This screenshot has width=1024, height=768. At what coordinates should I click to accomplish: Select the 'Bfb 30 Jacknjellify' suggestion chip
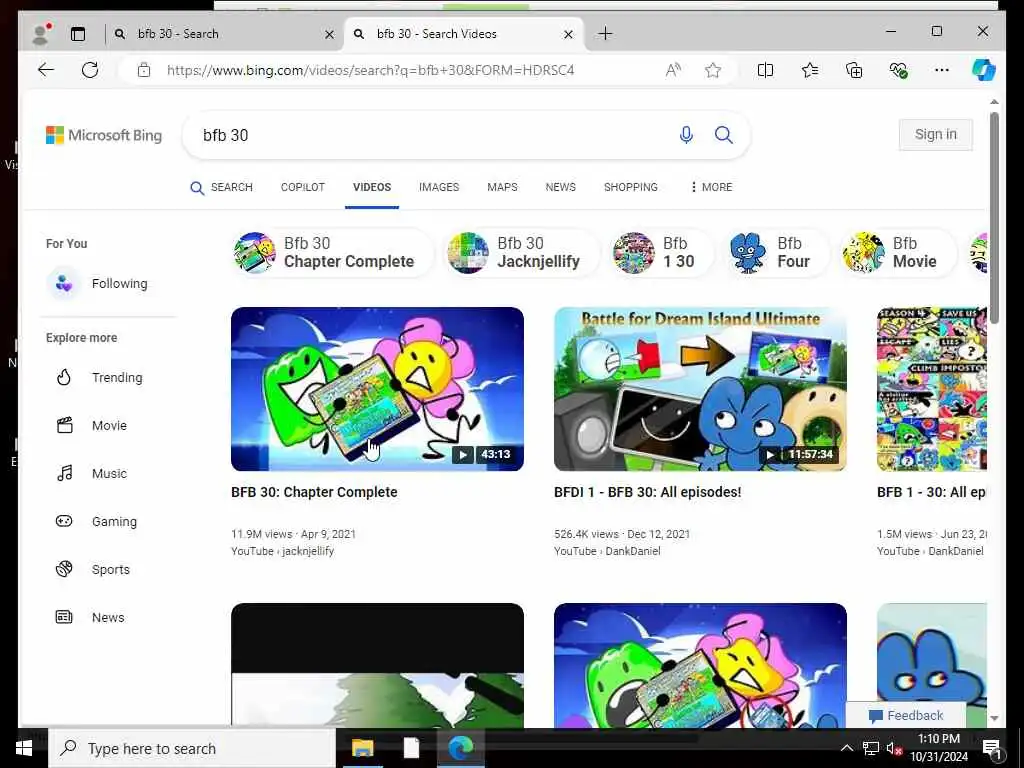point(522,252)
